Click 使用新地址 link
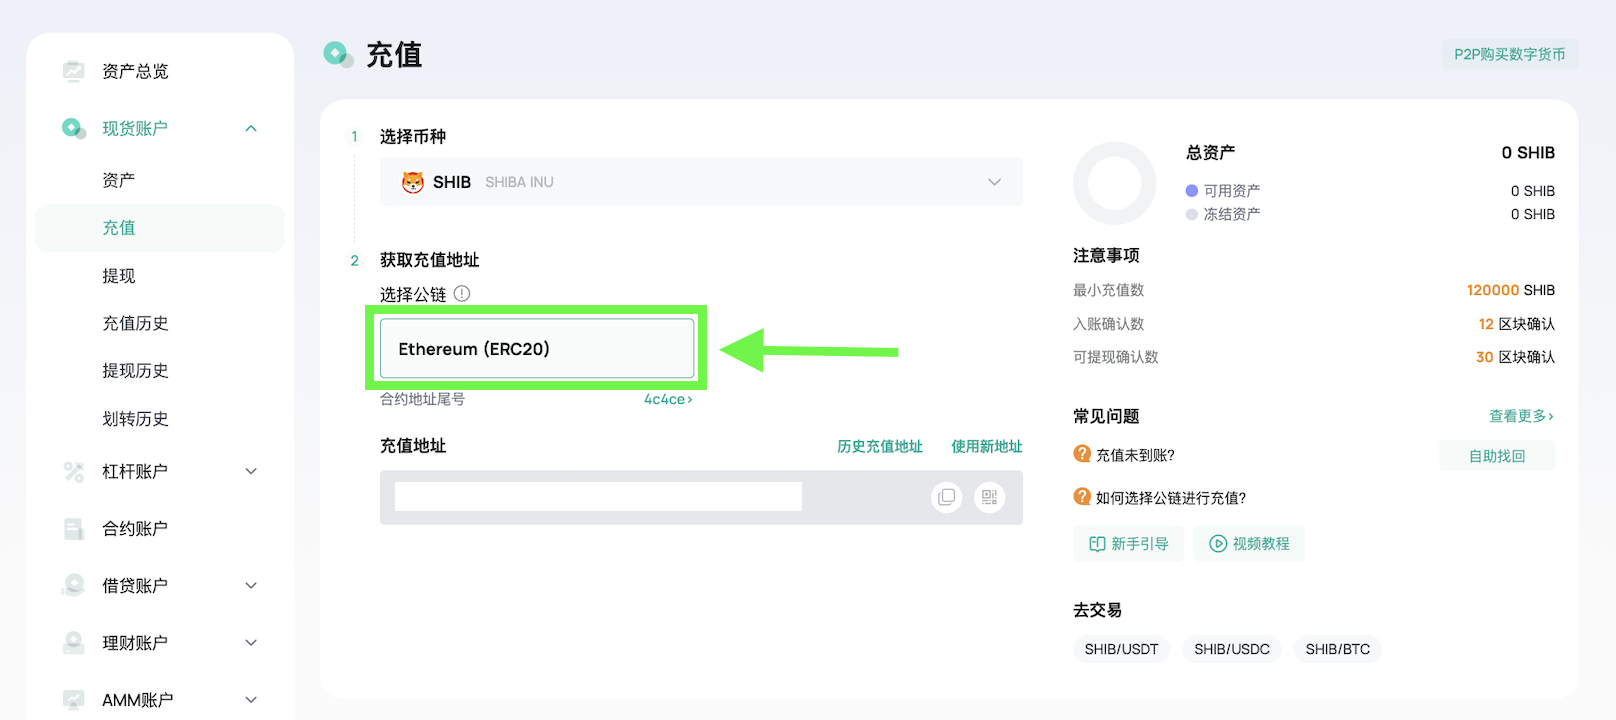This screenshot has width=1616, height=720. (987, 446)
